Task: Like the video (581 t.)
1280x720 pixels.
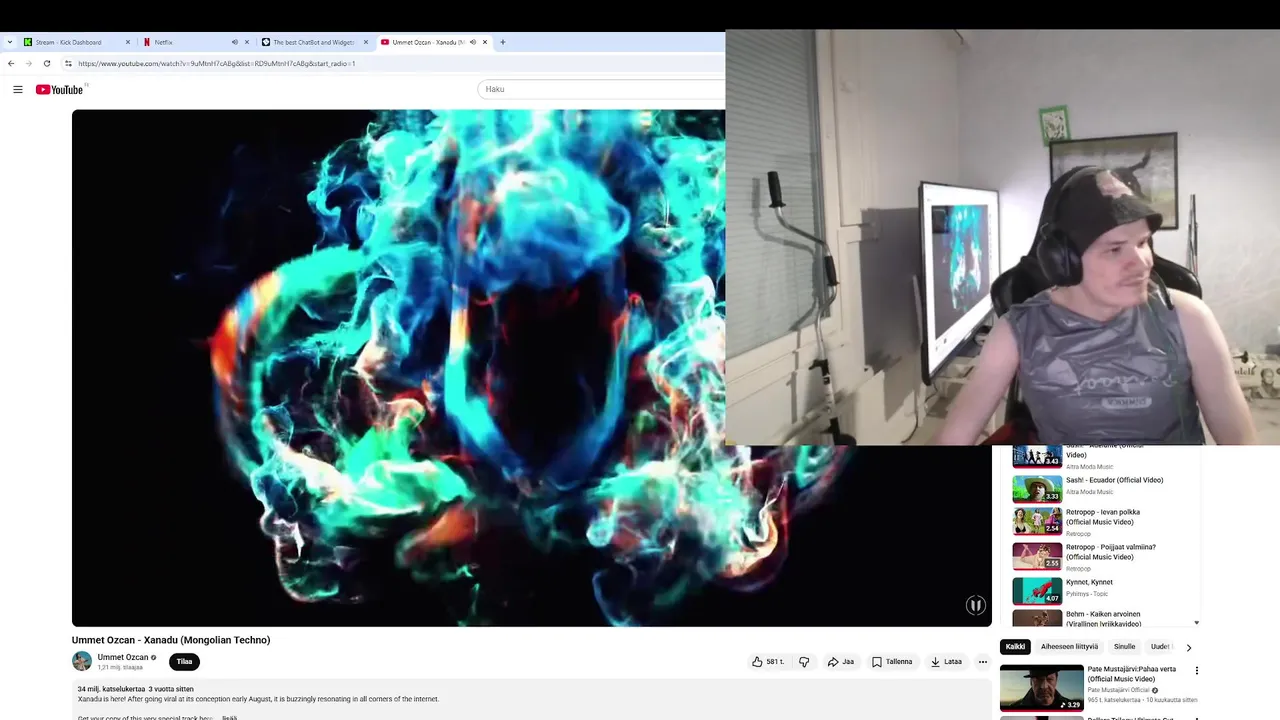Action: [768, 661]
